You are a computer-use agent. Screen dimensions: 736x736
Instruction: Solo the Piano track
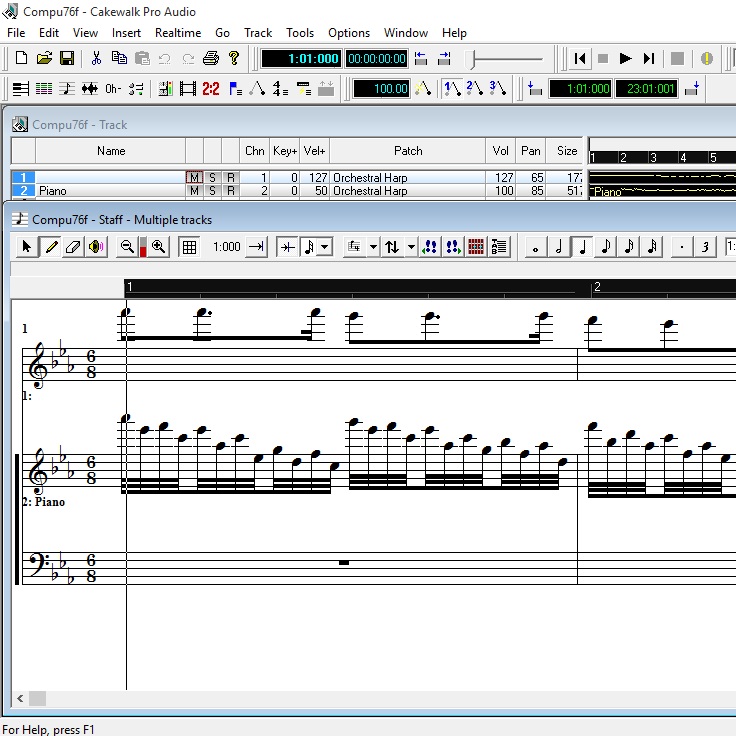(x=212, y=191)
